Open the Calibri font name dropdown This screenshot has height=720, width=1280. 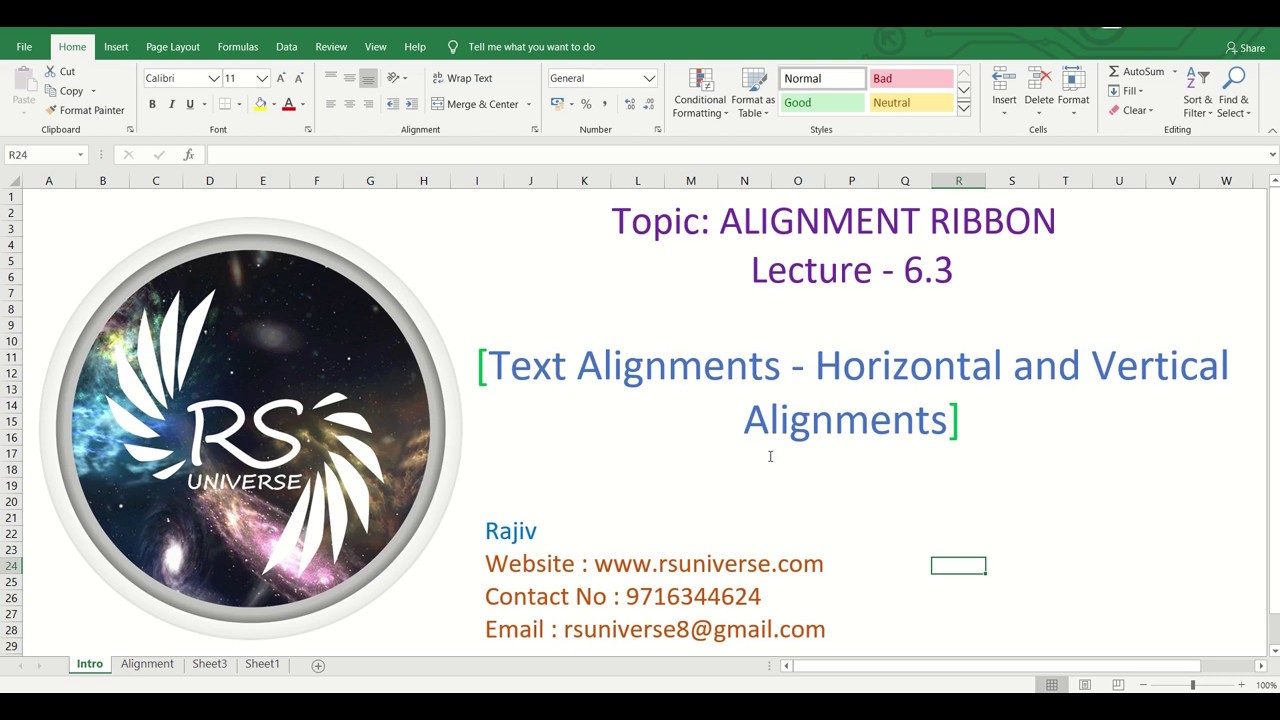point(213,78)
